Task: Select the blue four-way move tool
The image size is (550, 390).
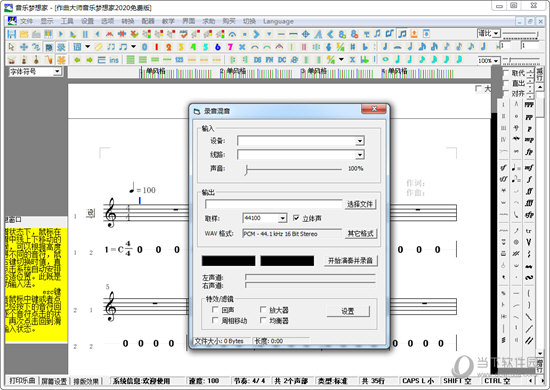Action: (24, 47)
